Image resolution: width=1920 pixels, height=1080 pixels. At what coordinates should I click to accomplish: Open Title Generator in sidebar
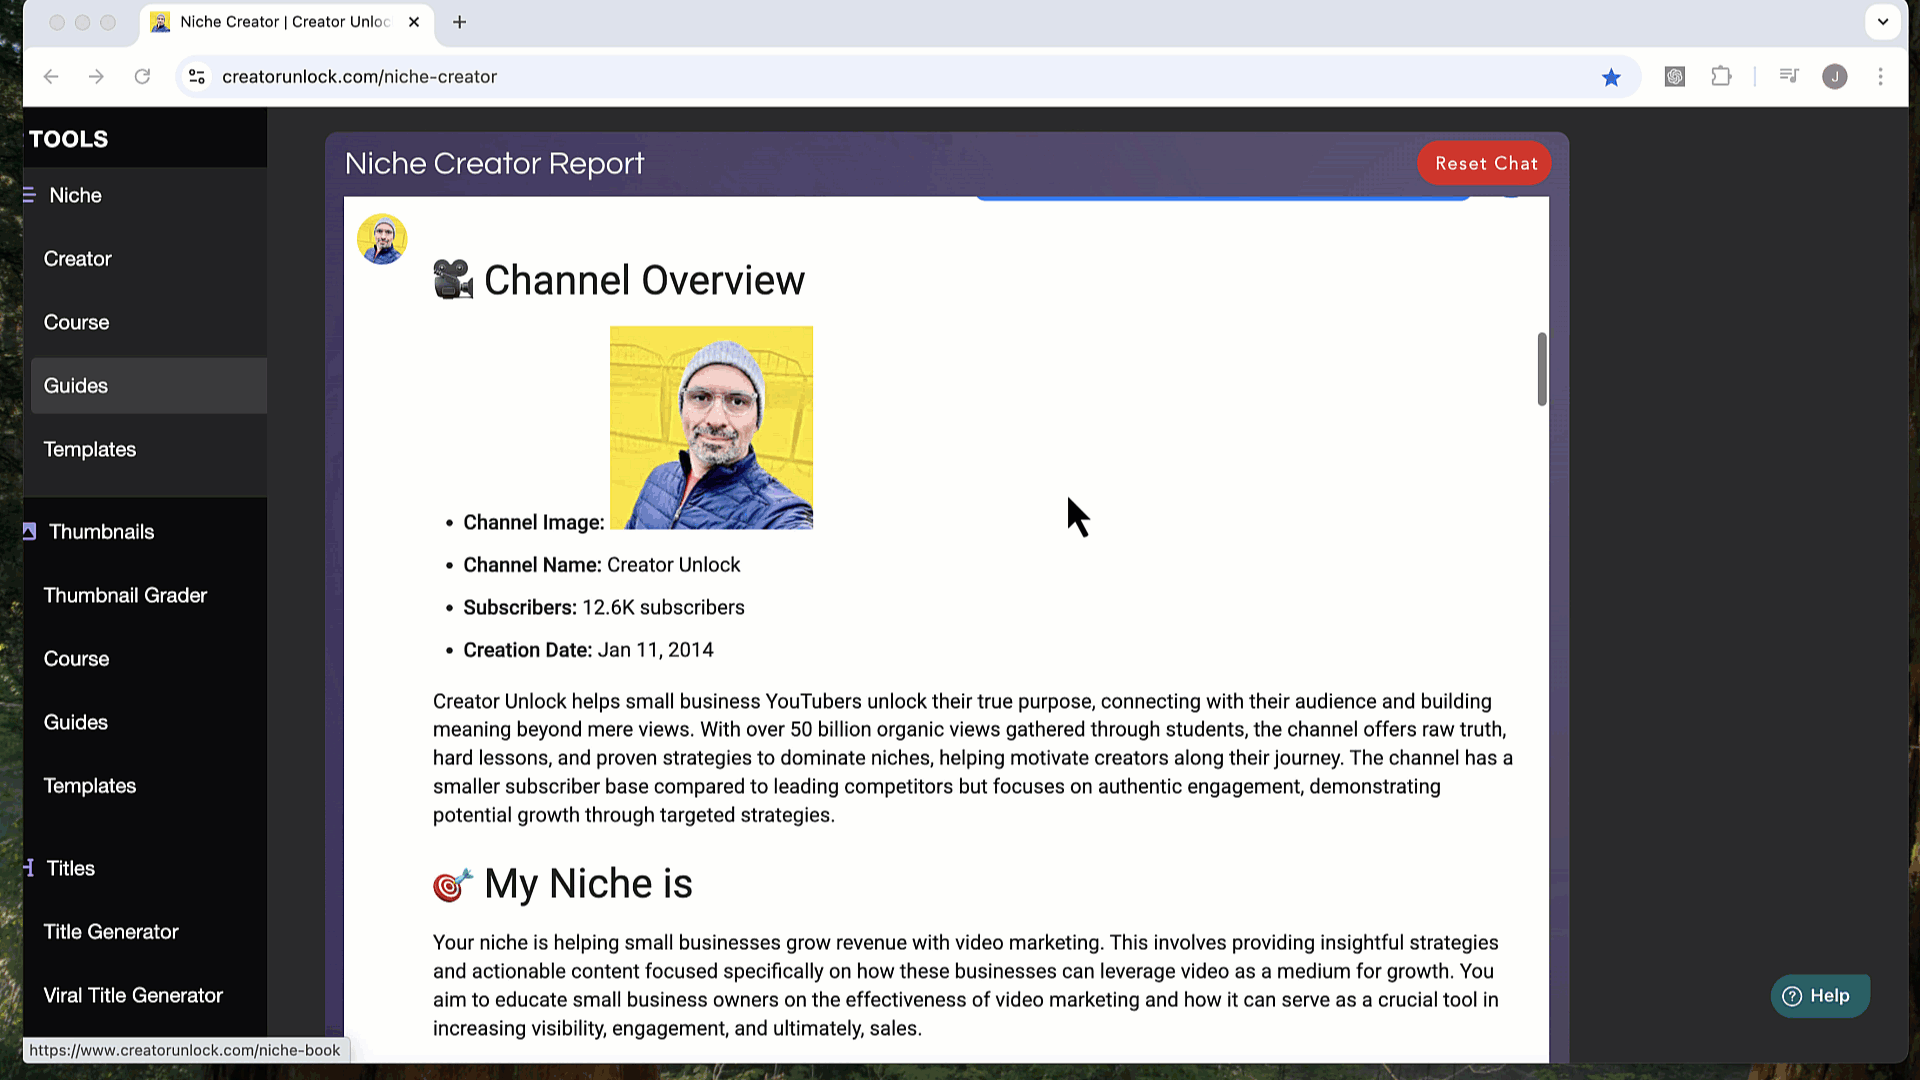(x=111, y=932)
